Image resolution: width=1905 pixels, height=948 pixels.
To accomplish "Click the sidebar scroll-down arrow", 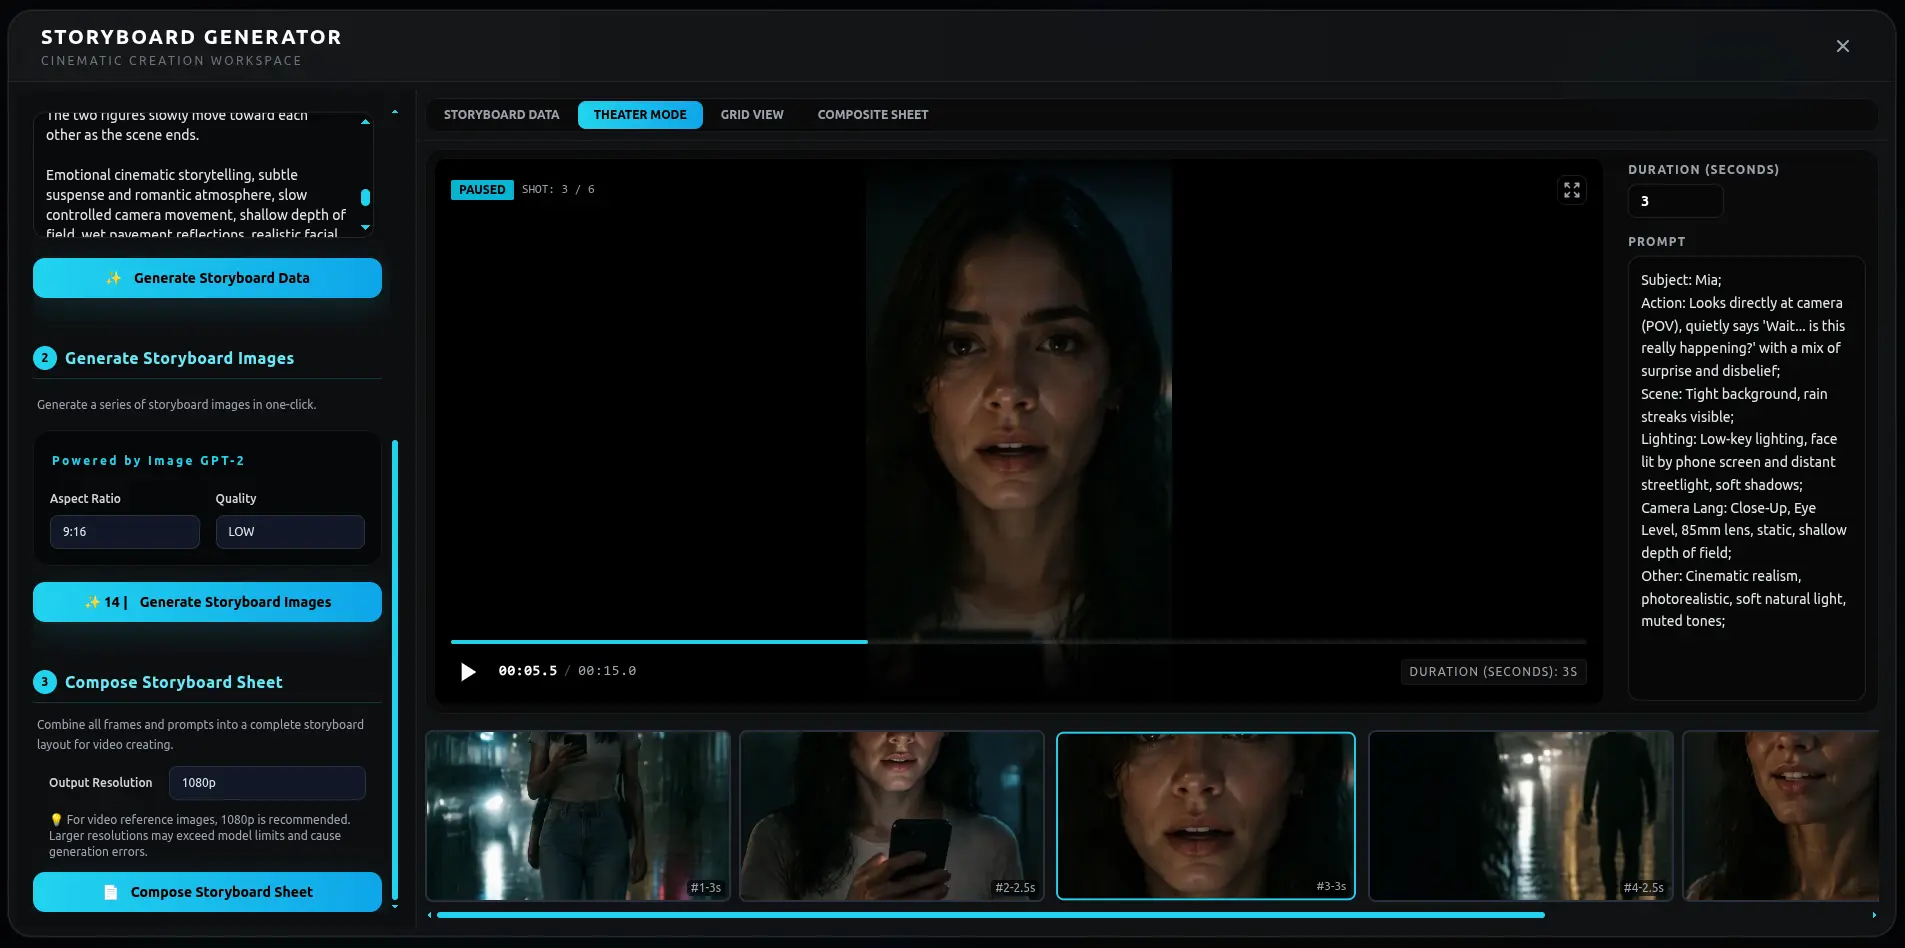I will coord(395,906).
